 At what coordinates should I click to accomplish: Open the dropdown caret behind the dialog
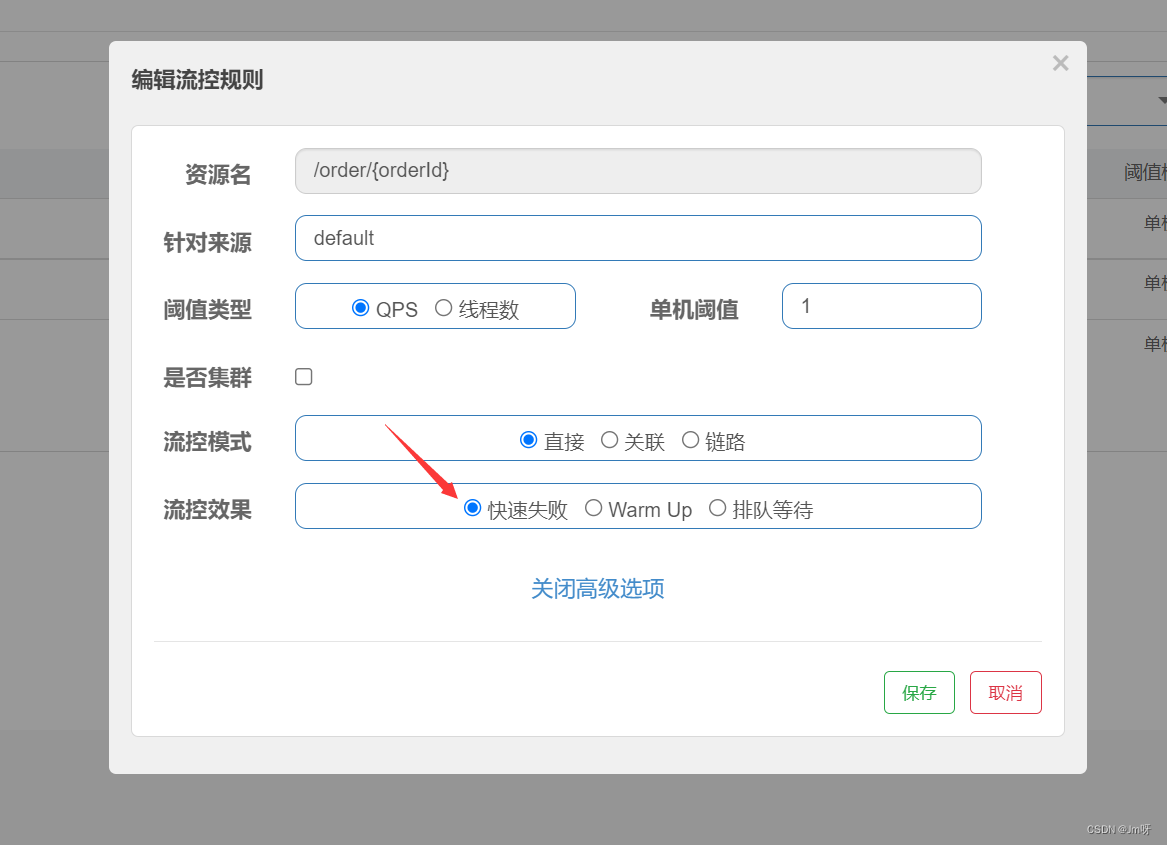[x=1161, y=101]
